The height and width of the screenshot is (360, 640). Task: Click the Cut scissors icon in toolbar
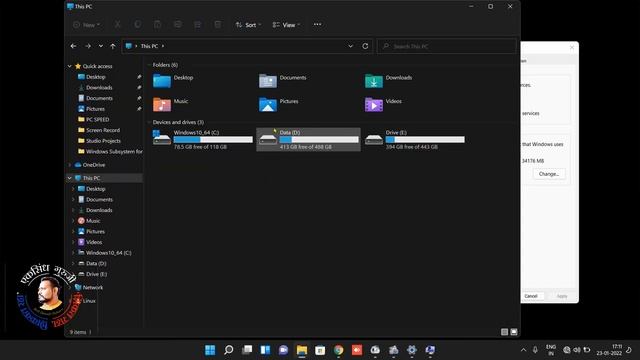118,25
